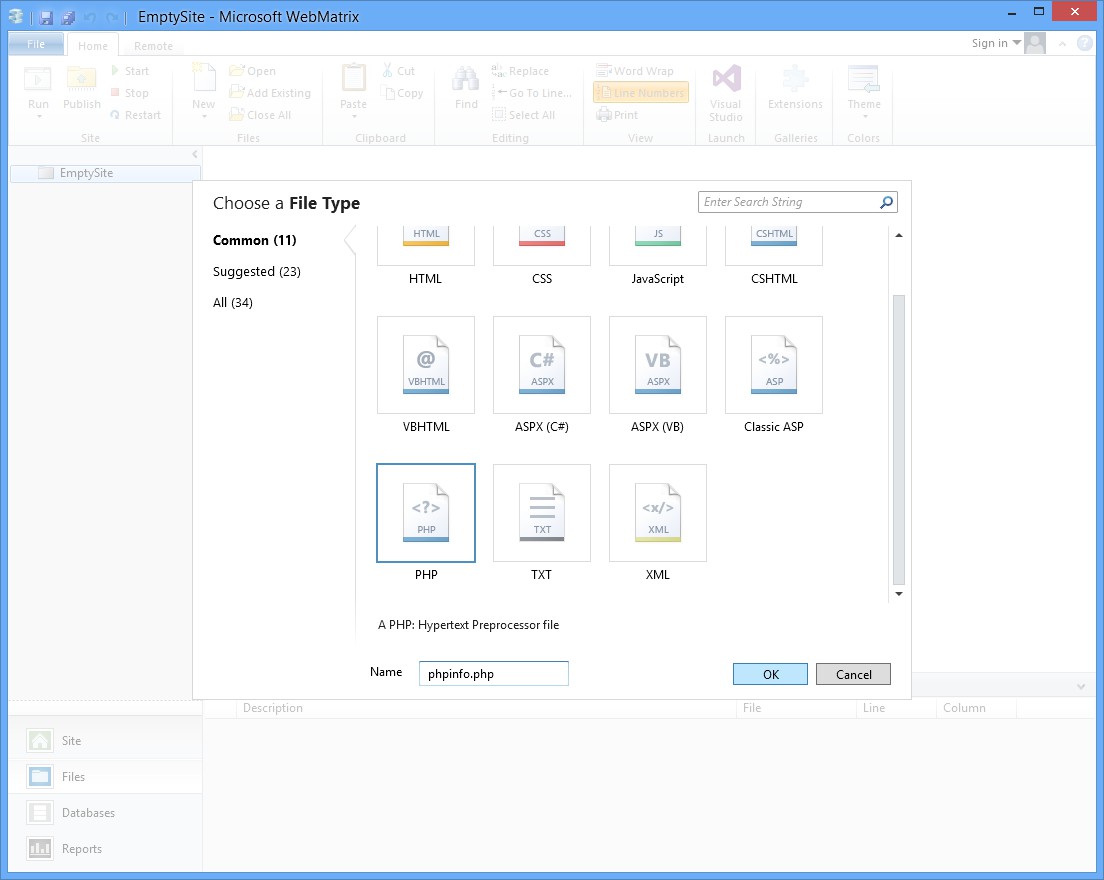This screenshot has width=1104, height=880.
Task: Choose the ASPX (C#) file type
Action: (541, 365)
